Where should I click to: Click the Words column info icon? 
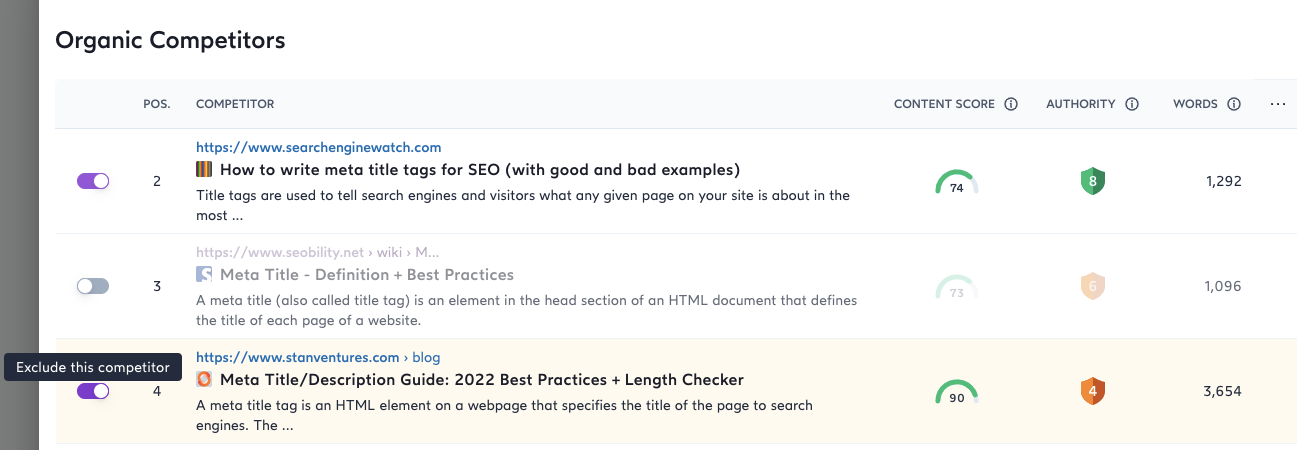[x=1234, y=104]
